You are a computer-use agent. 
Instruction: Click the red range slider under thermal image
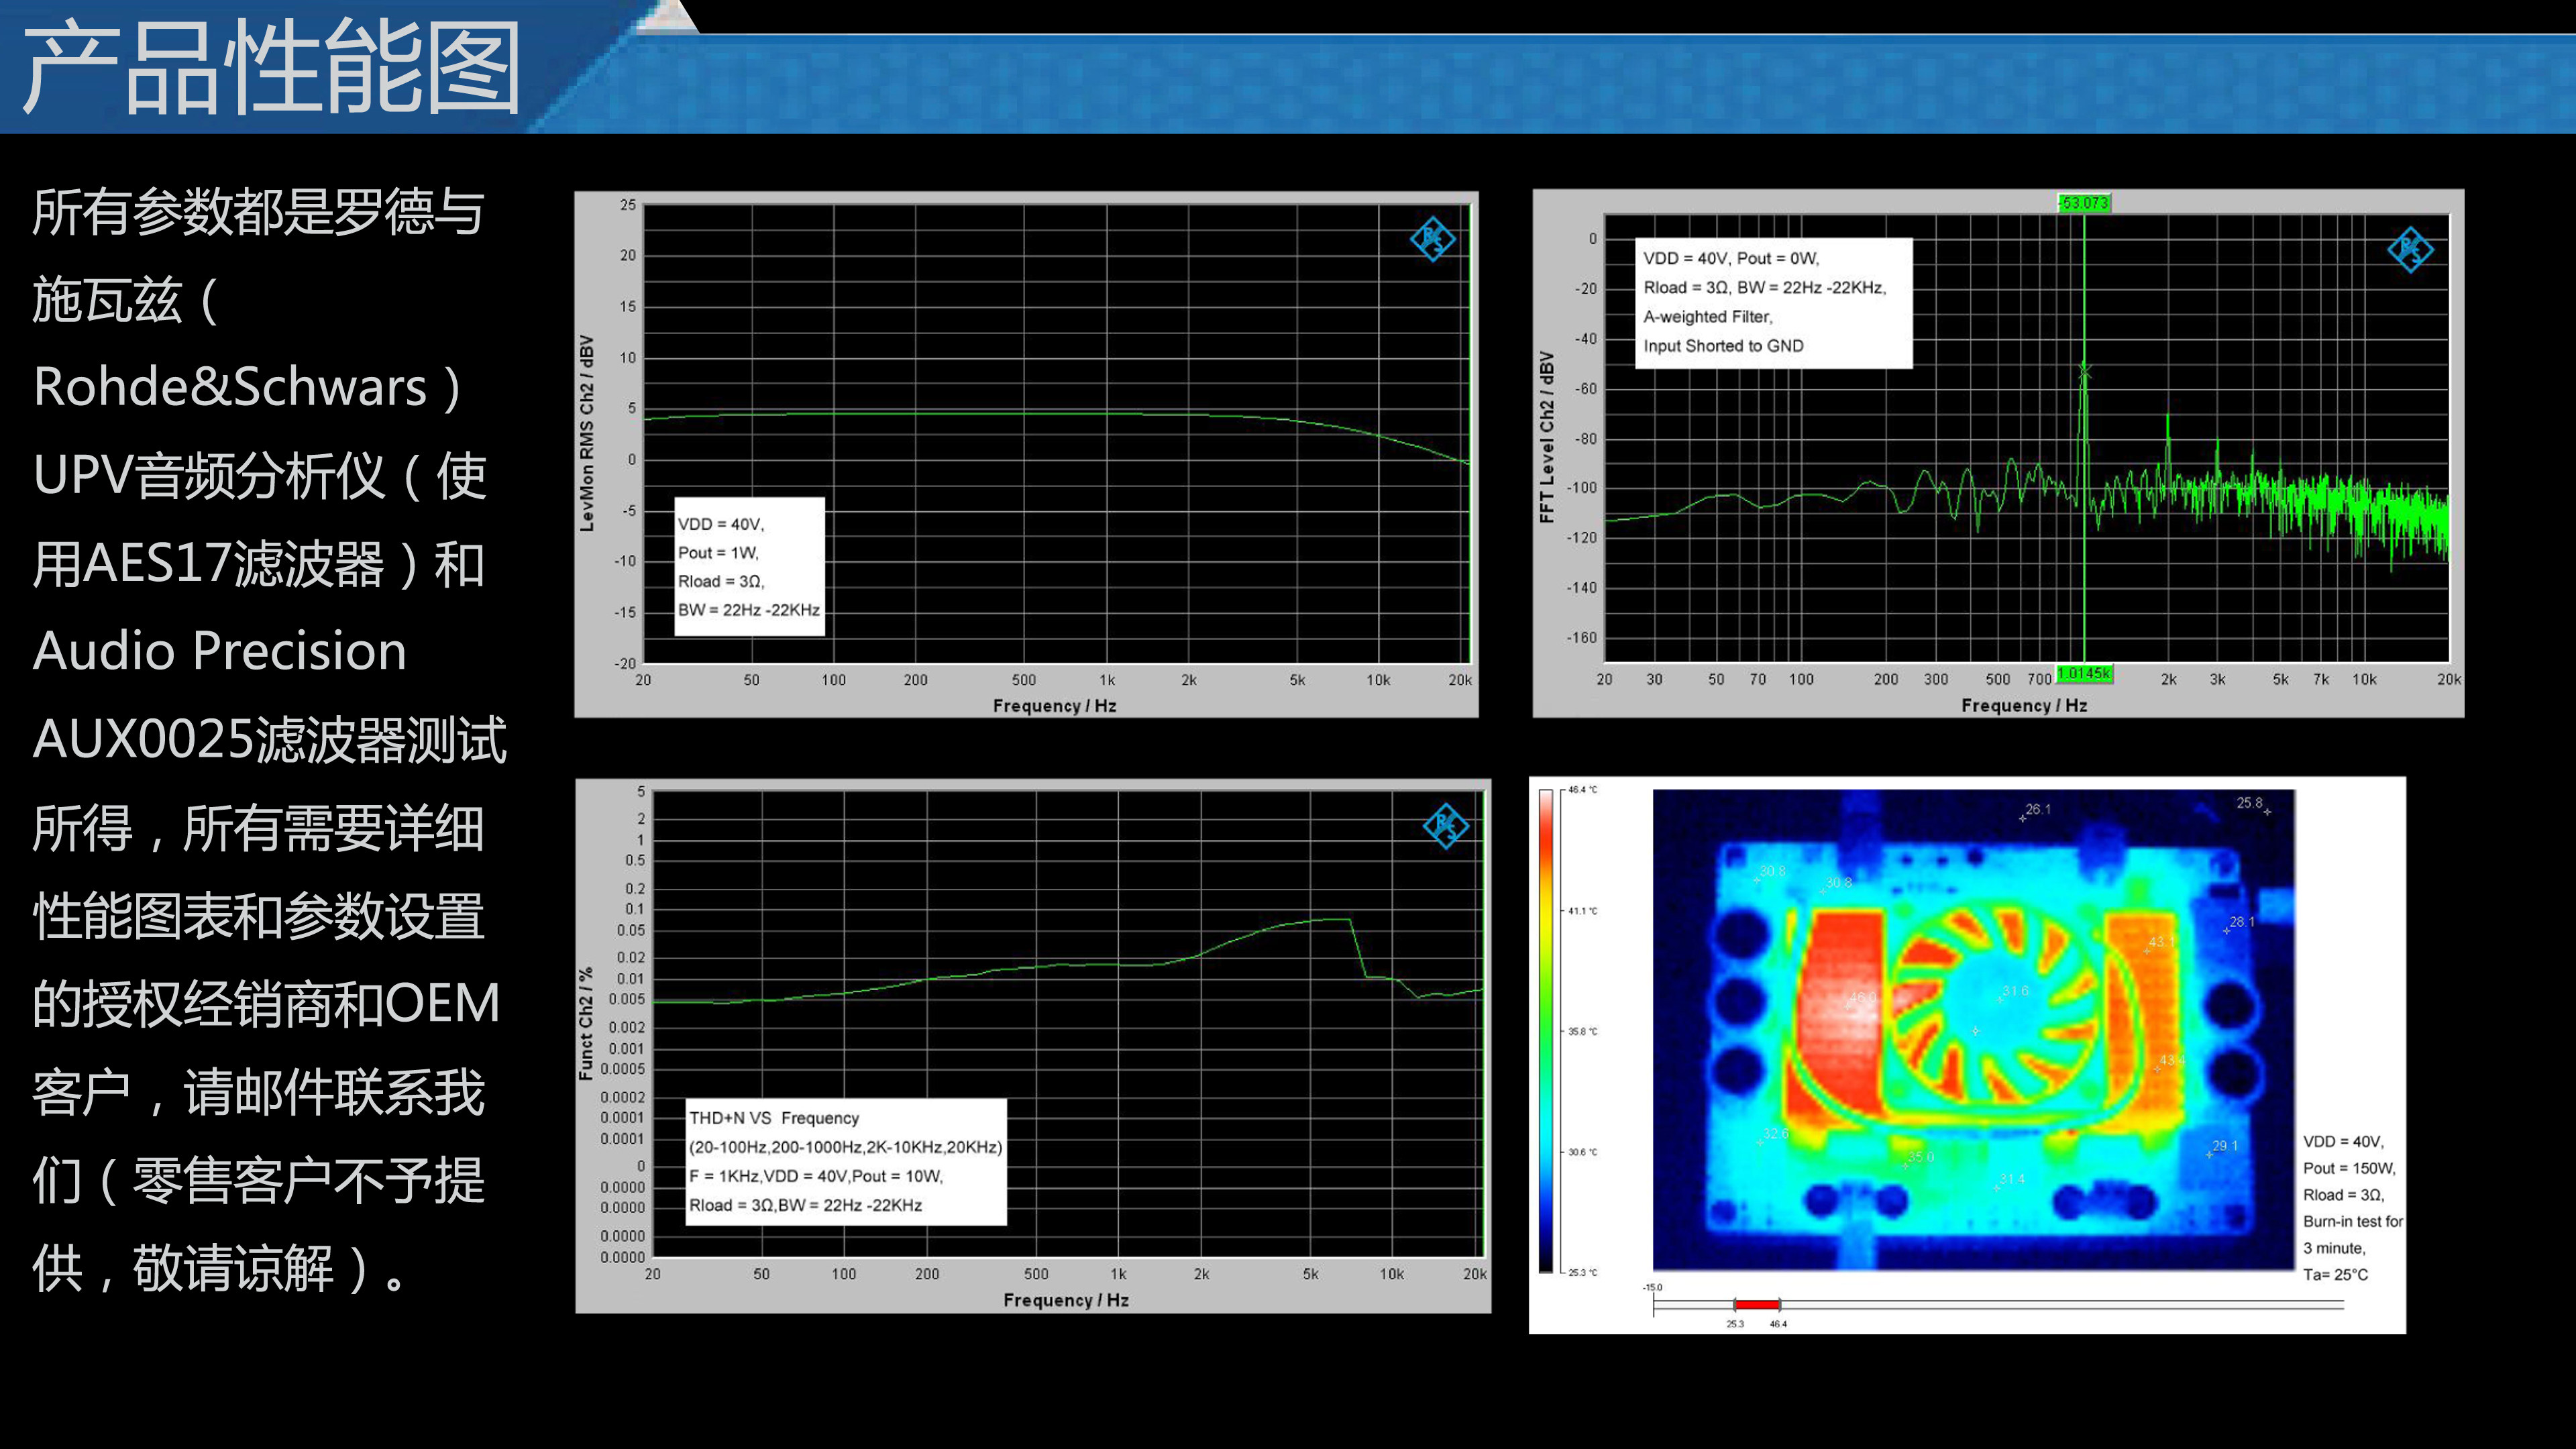click(x=1757, y=1304)
